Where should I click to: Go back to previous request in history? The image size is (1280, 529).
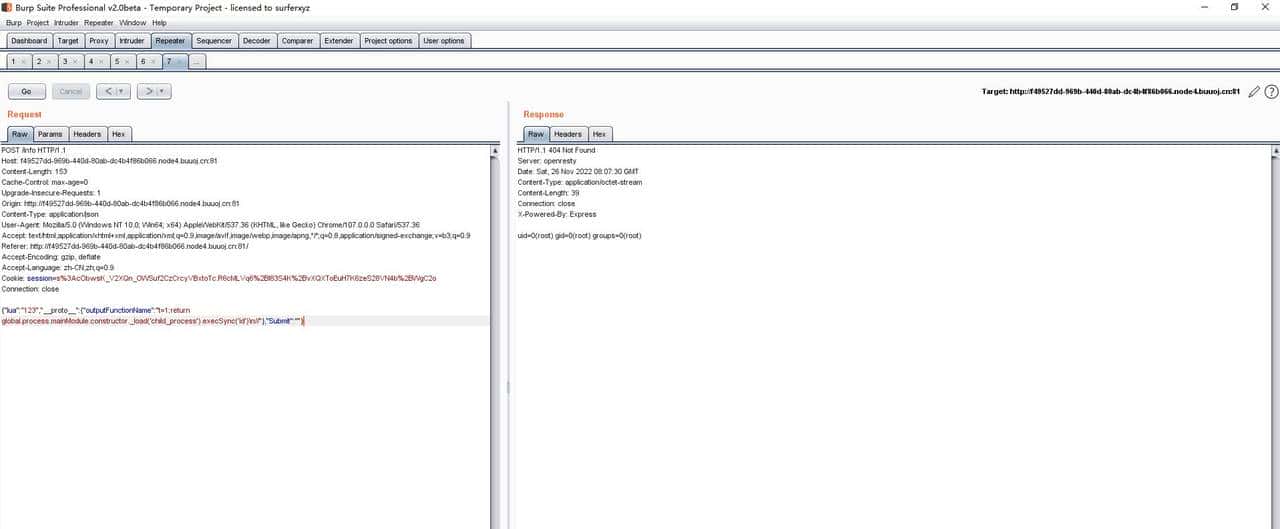click(x=108, y=91)
